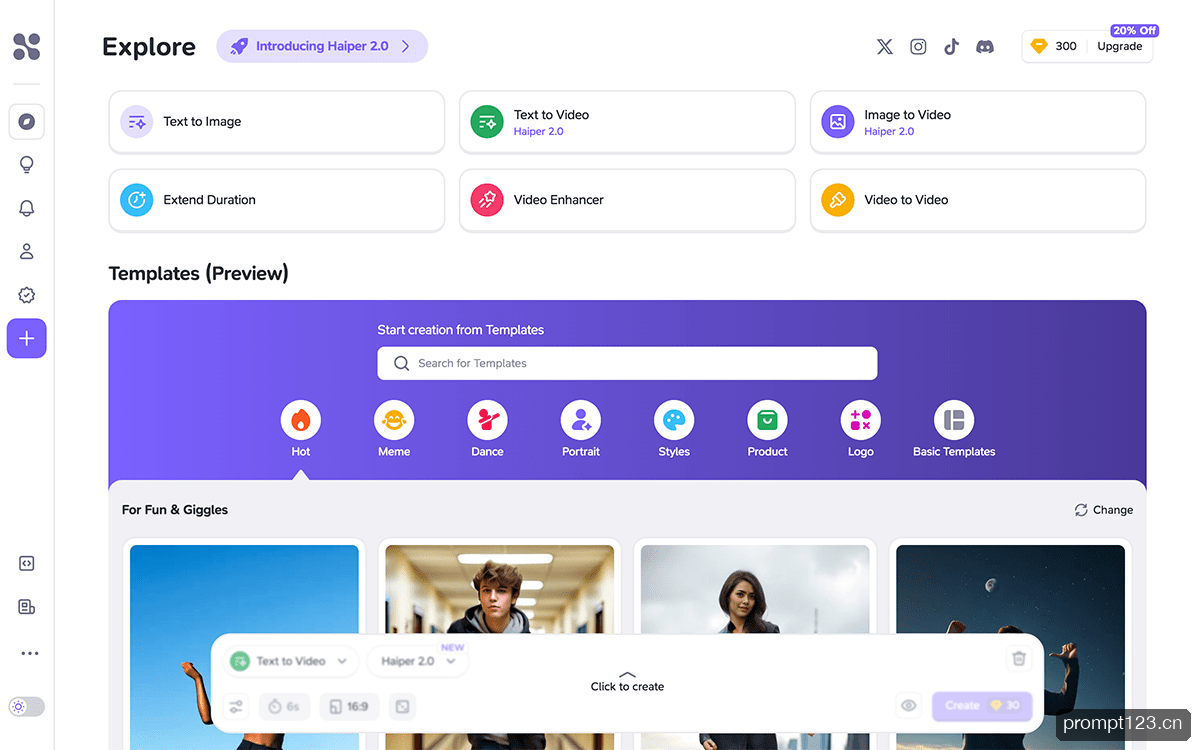This screenshot has width=1200, height=750.
Task: Toggle the light/dark theme switch
Action: point(27,707)
